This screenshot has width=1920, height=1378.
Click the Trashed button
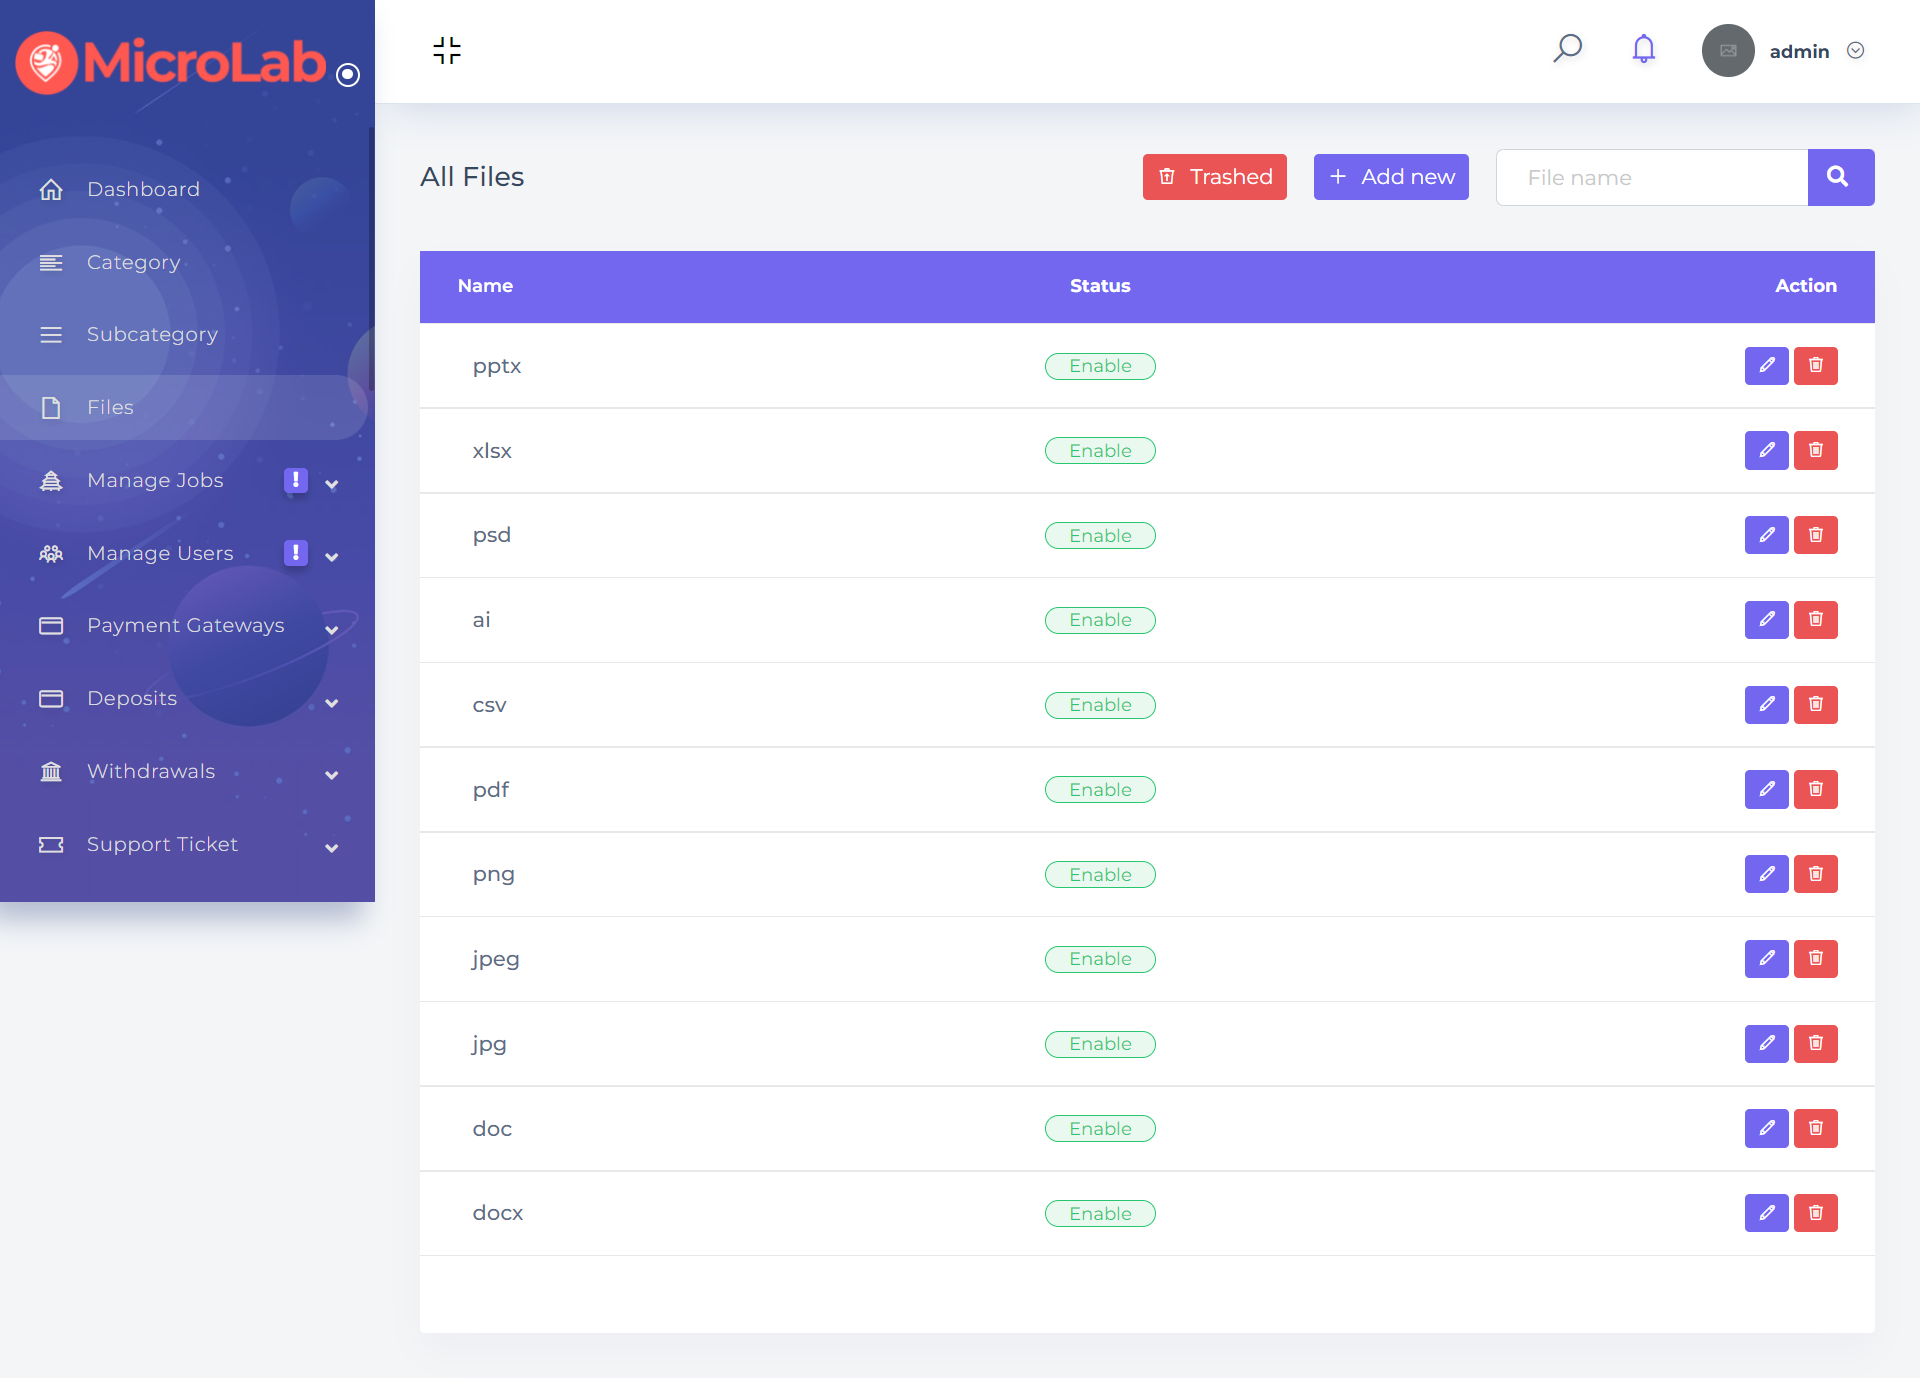pyautogui.click(x=1214, y=177)
